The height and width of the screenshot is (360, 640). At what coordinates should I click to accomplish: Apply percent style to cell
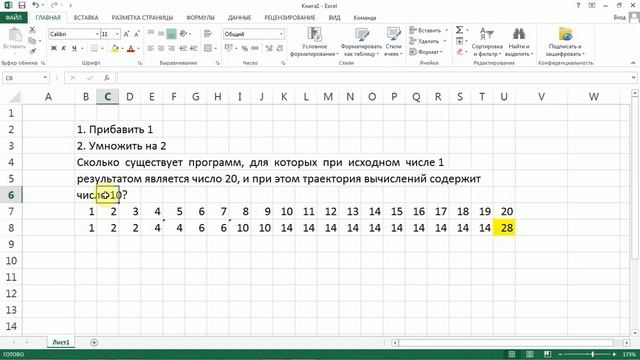[x=244, y=49]
